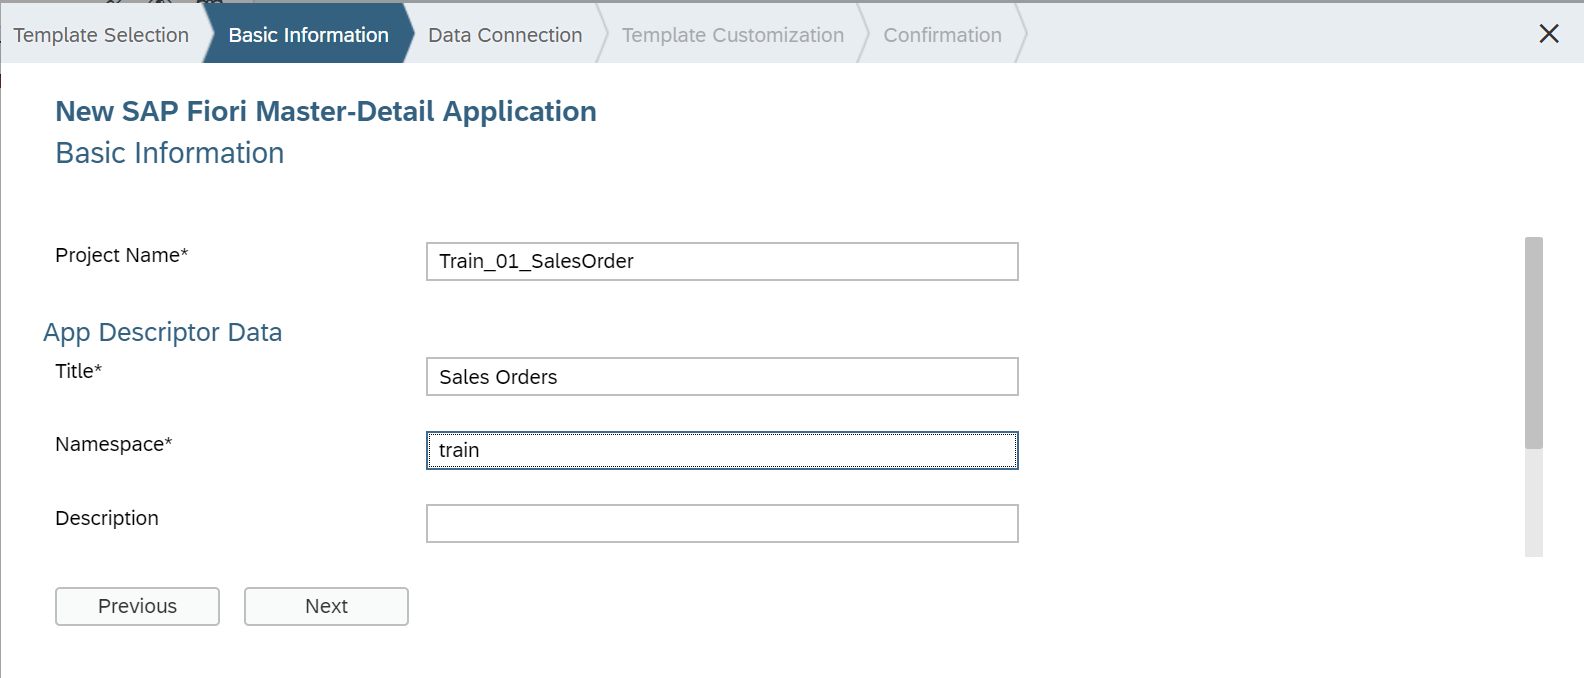This screenshot has height=678, width=1584.
Task: Select the empty Description text box
Action: (722, 523)
